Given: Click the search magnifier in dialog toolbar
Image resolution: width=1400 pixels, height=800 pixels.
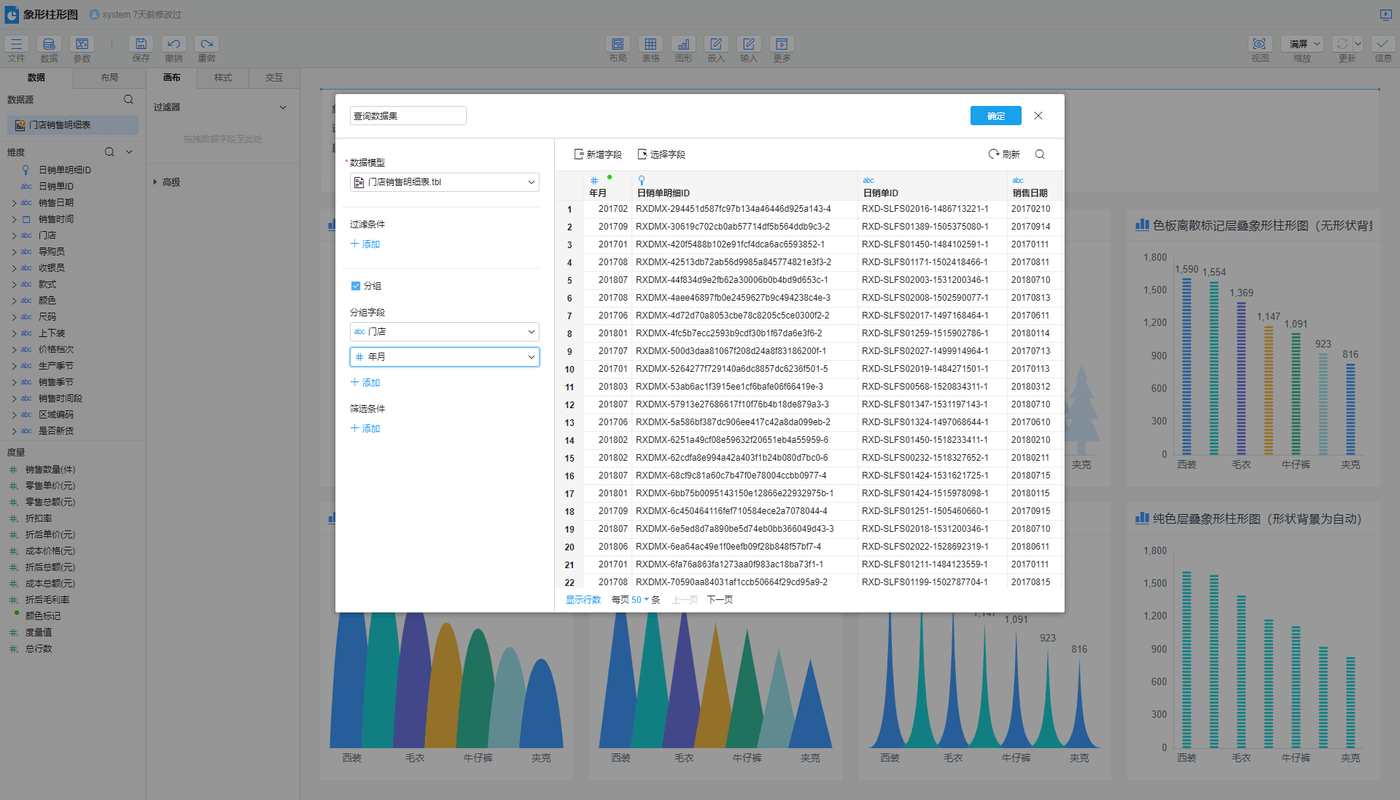Looking at the screenshot, I should click(1040, 154).
